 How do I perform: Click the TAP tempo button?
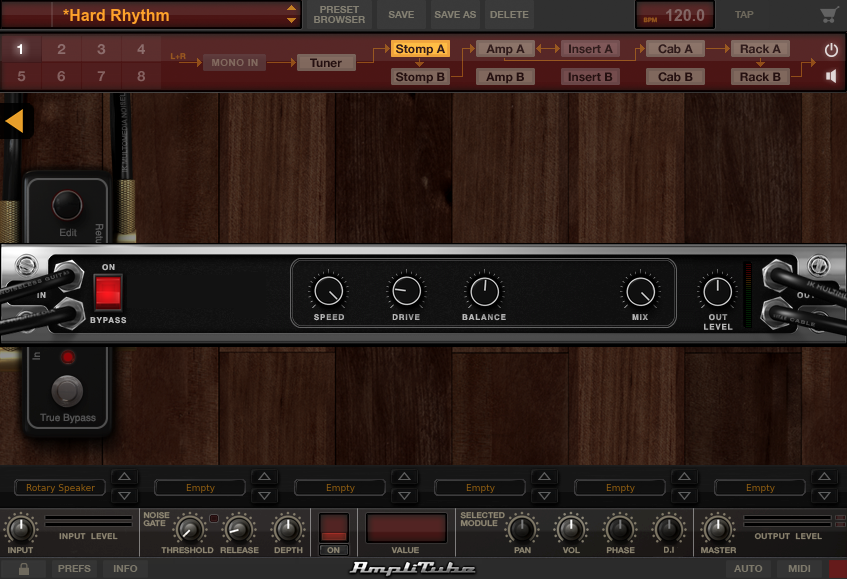[x=744, y=15]
